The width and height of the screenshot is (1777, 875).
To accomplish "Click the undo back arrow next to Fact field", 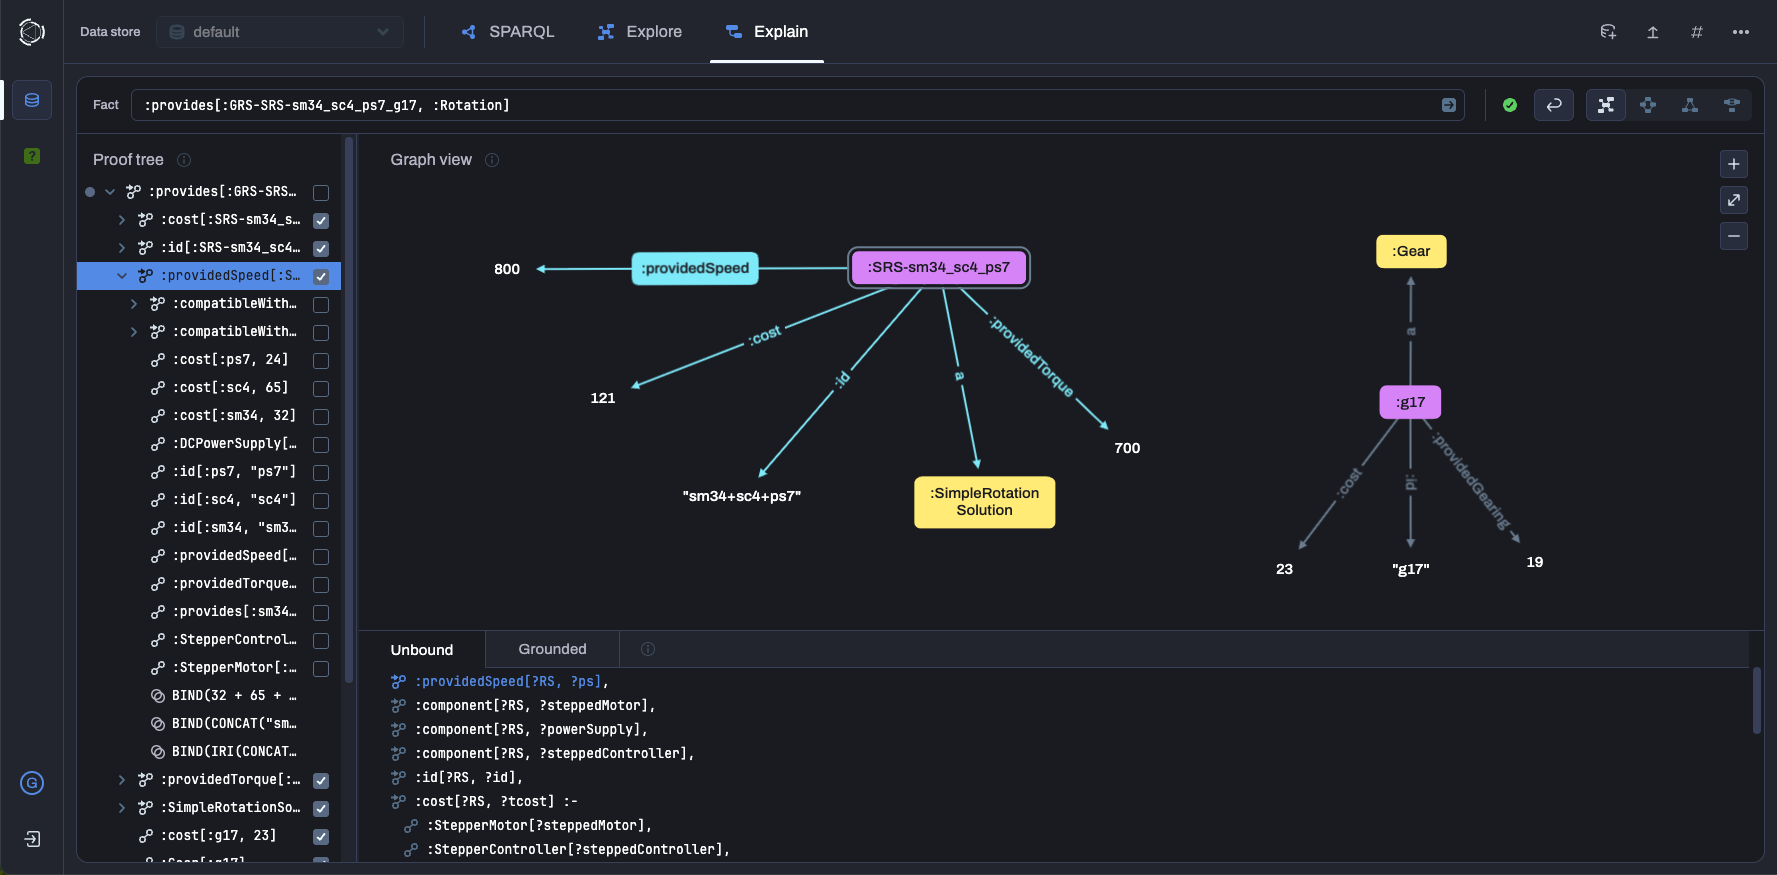I will tap(1553, 105).
